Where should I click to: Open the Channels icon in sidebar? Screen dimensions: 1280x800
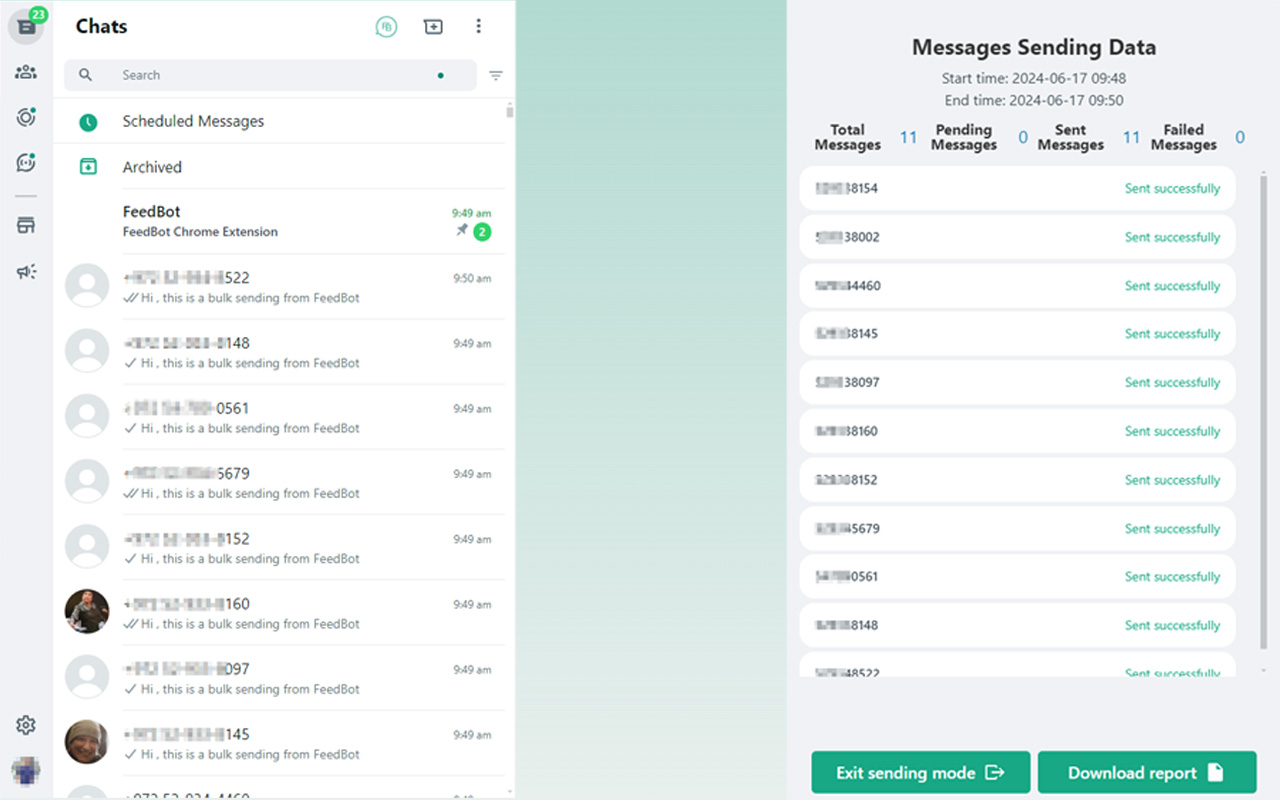click(26, 162)
